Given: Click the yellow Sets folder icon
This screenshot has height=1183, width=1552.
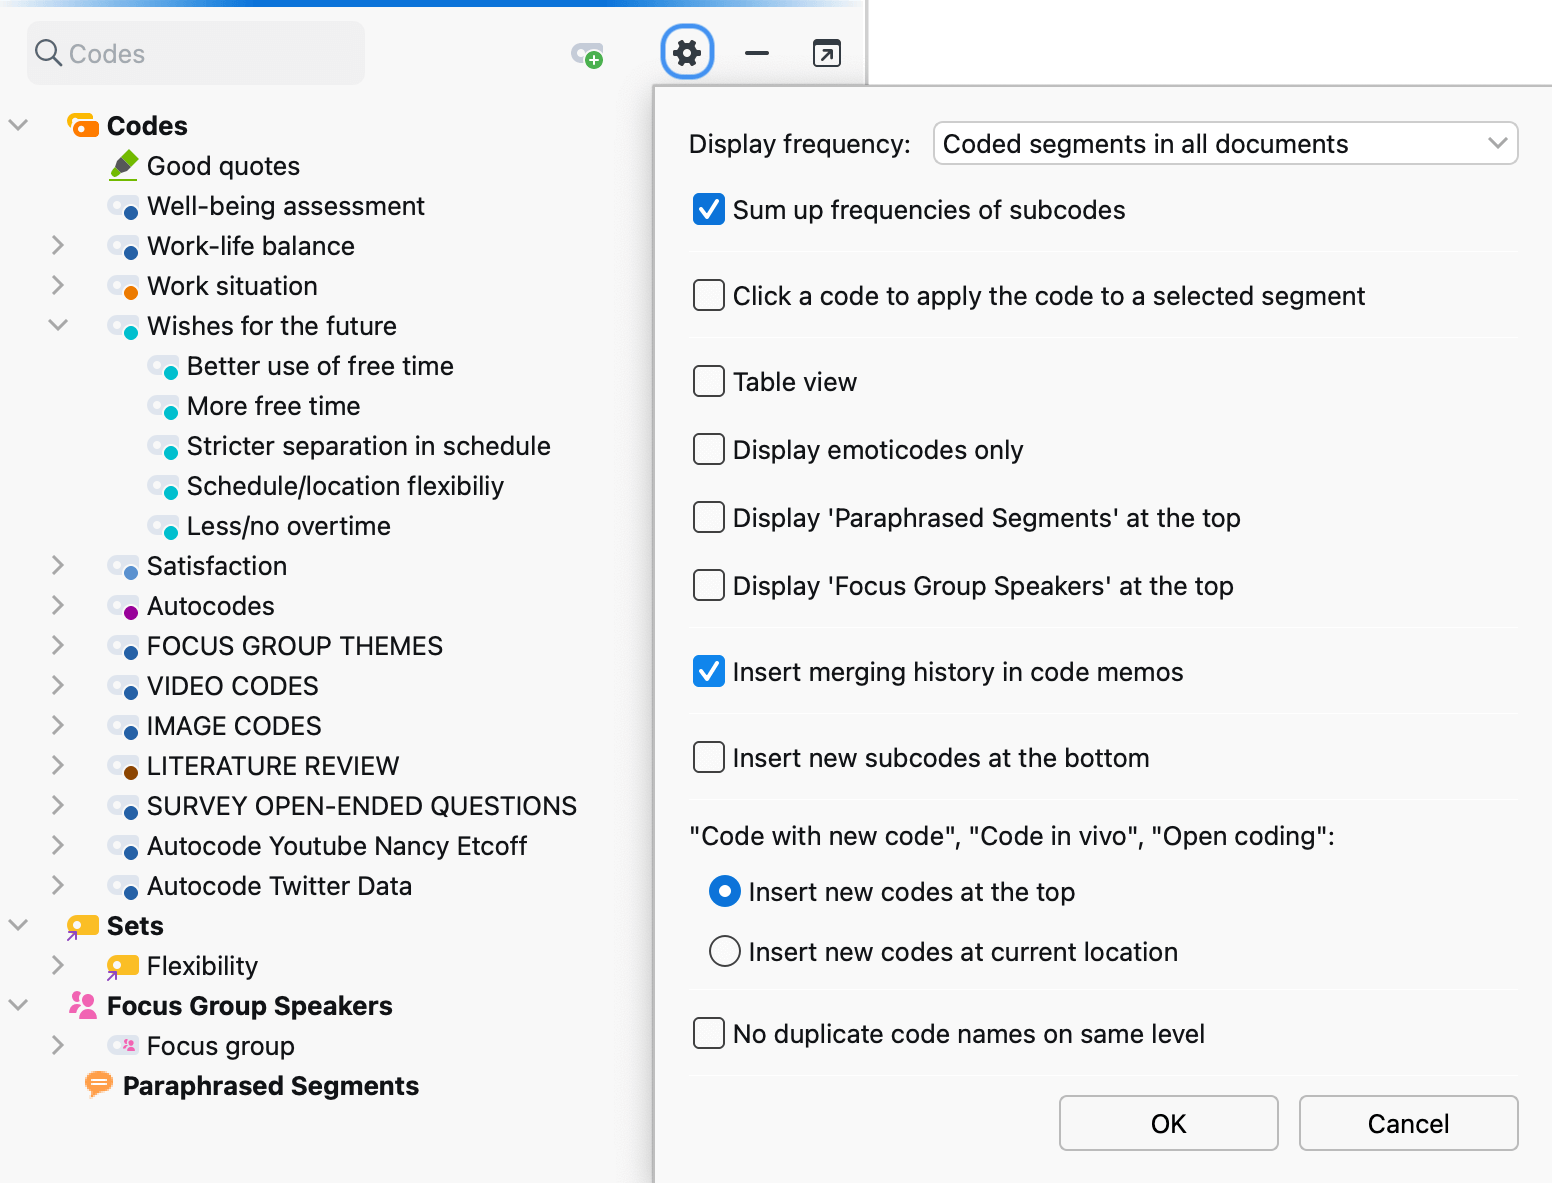Looking at the screenshot, I should click(x=83, y=927).
